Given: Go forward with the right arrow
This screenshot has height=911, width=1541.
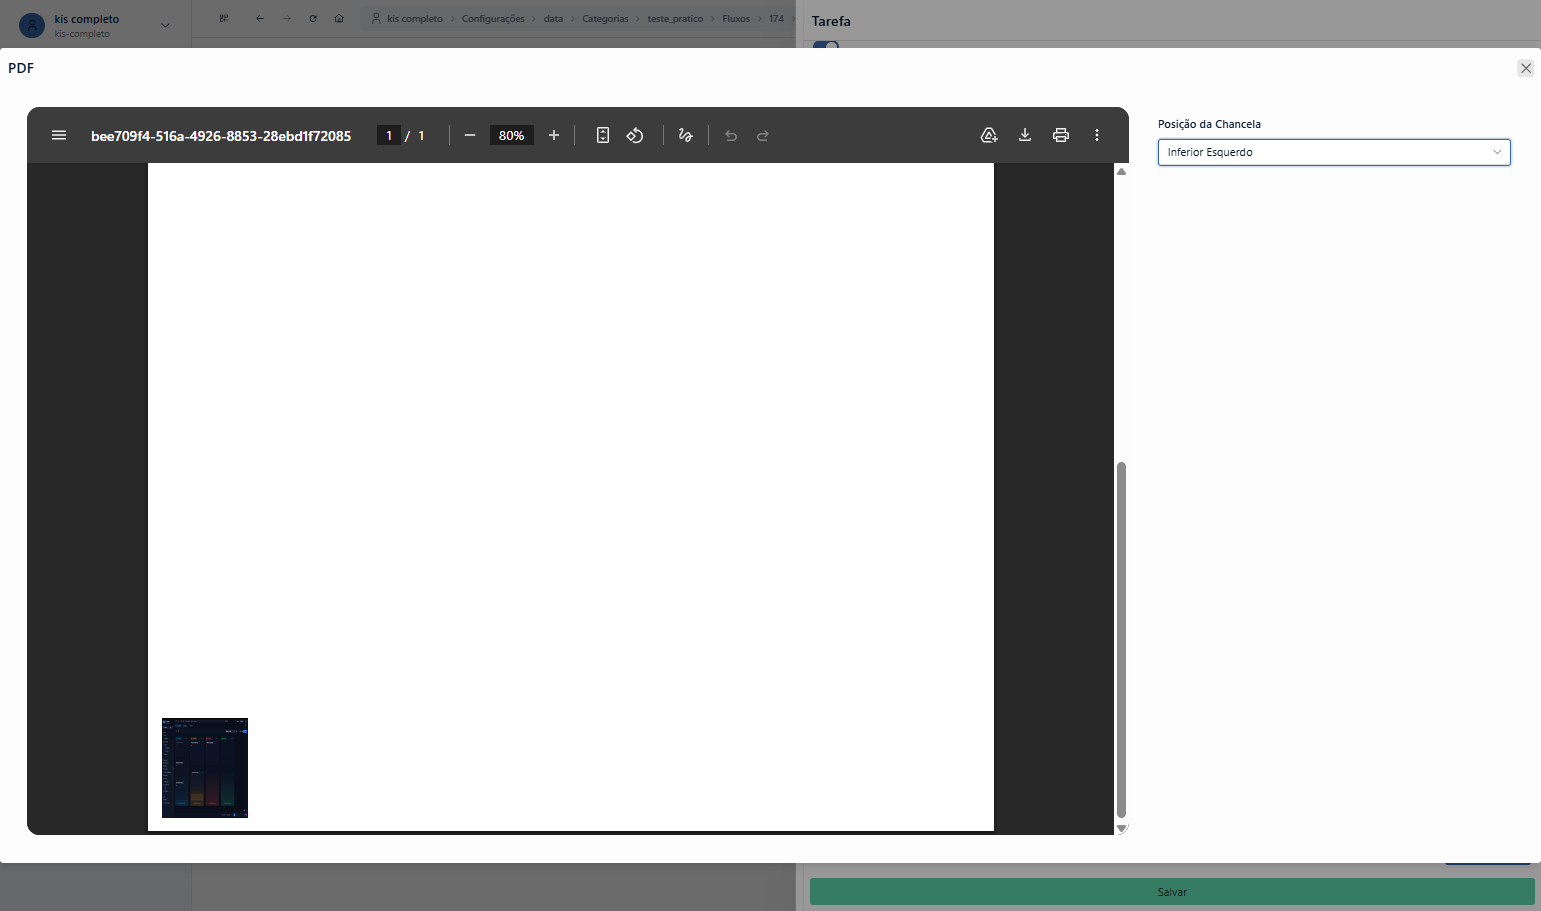Looking at the screenshot, I should coord(287,18).
